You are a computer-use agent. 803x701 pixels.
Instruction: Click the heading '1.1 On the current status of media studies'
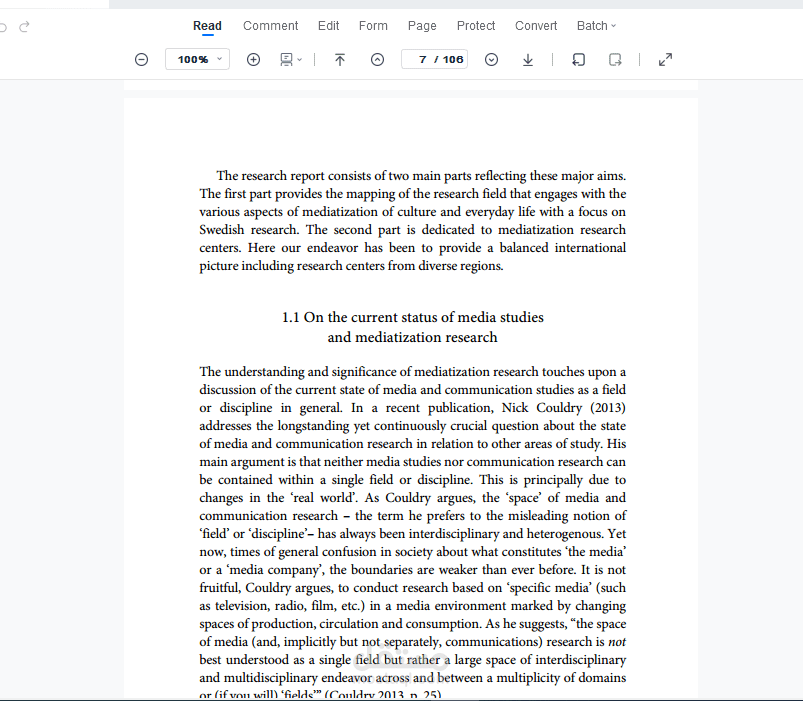pyautogui.click(x=413, y=317)
